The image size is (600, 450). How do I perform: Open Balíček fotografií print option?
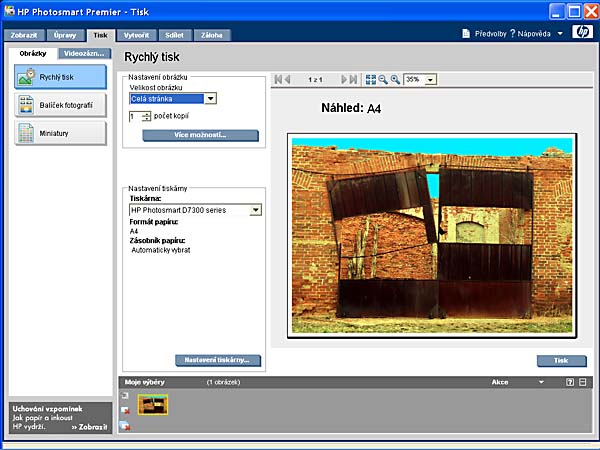click(60, 104)
